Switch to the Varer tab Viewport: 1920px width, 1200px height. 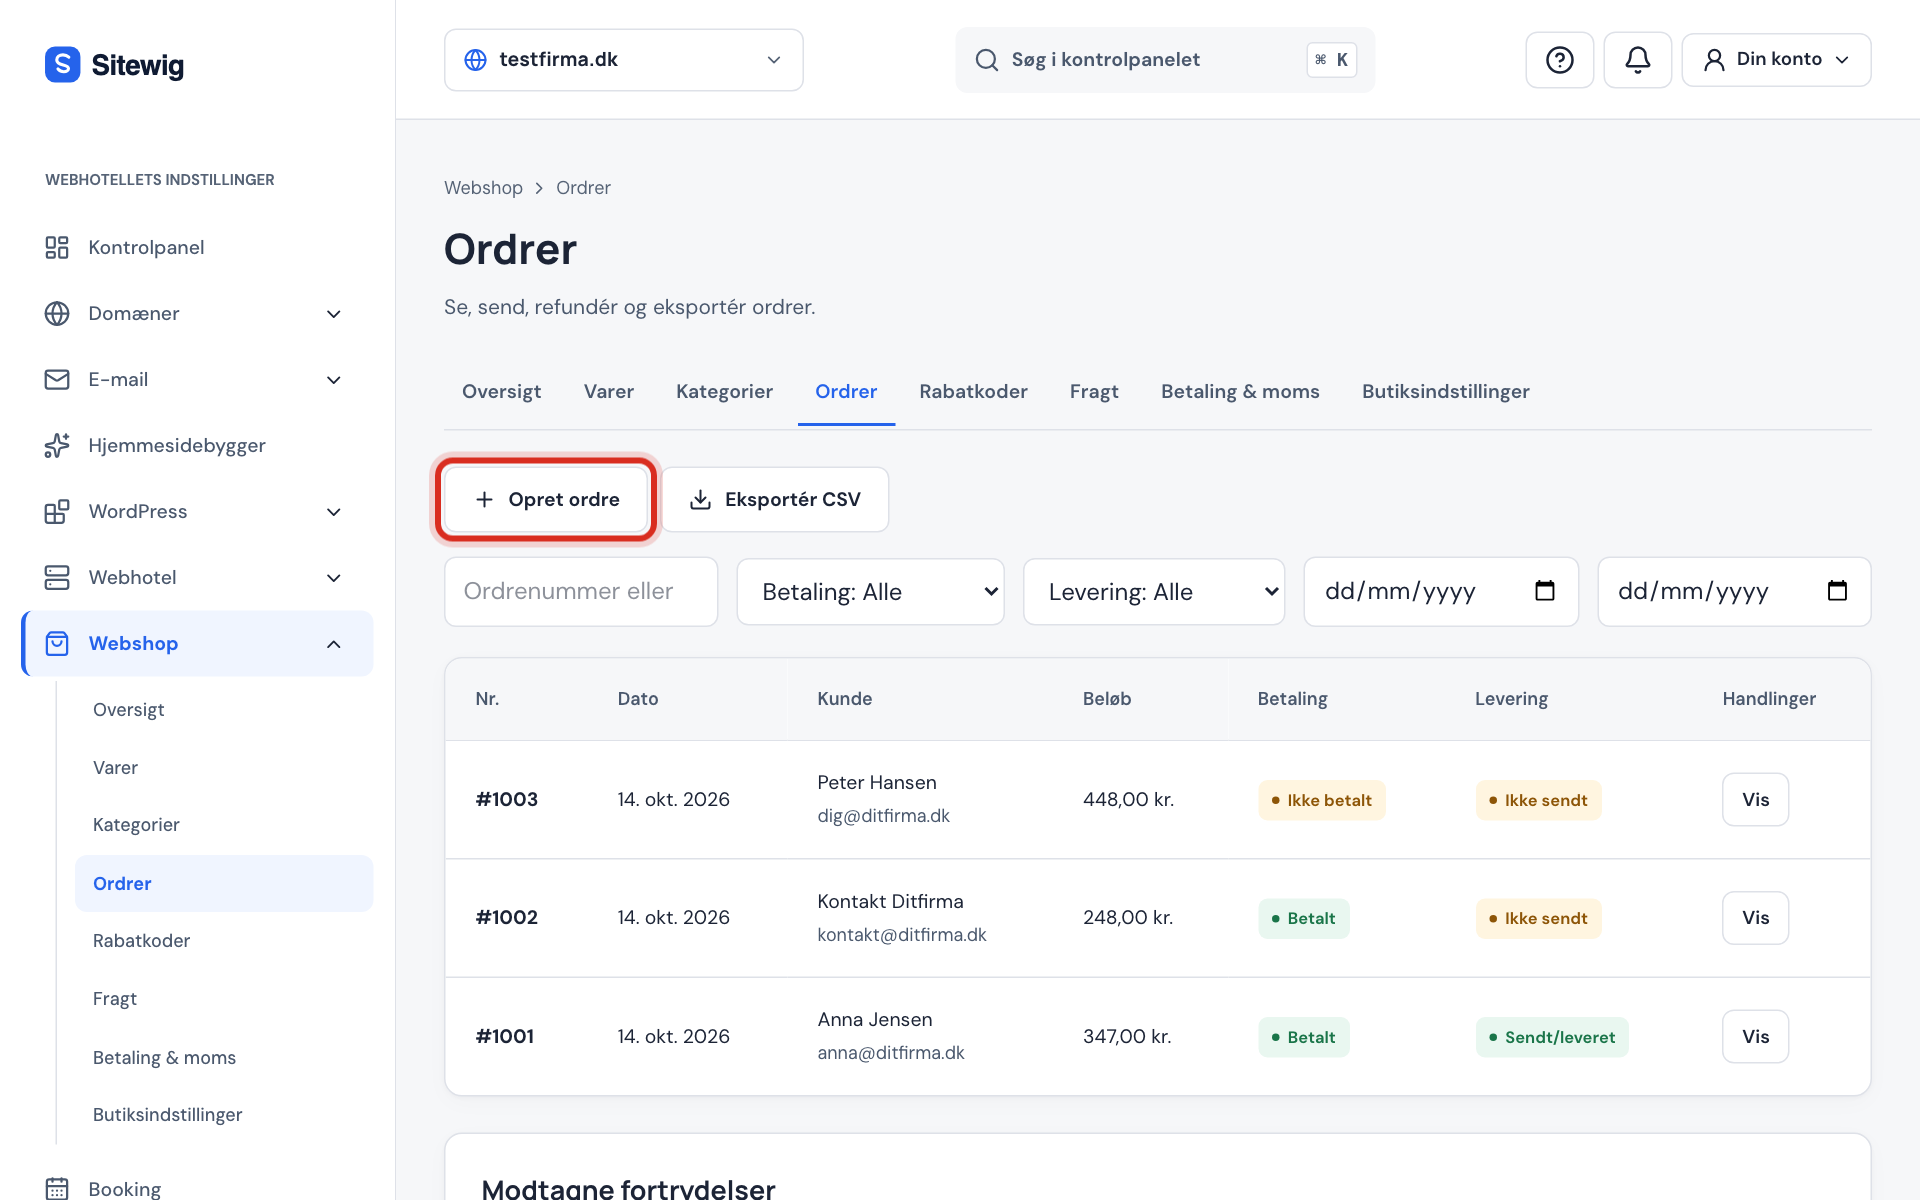click(x=609, y=392)
